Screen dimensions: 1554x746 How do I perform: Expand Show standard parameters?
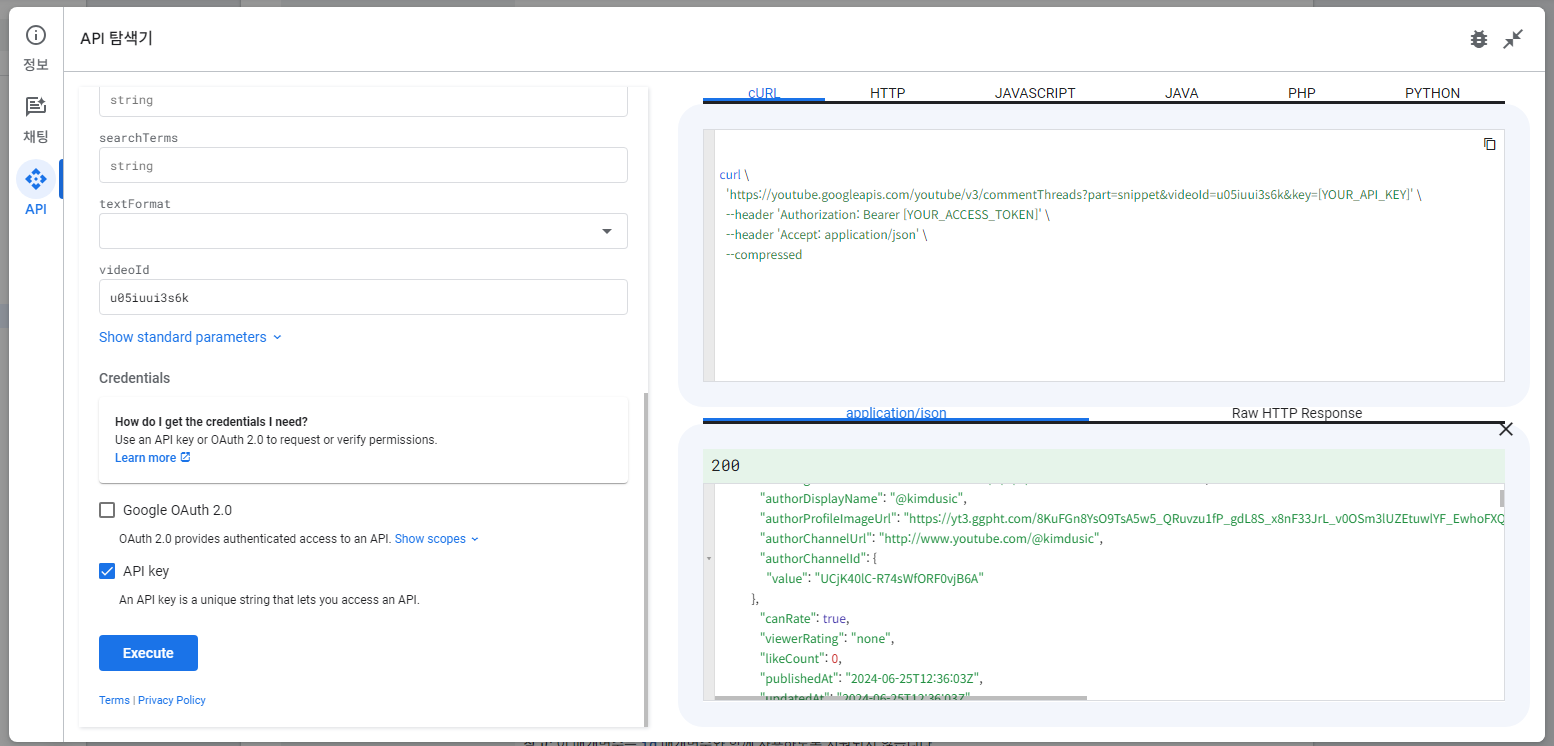(x=190, y=337)
